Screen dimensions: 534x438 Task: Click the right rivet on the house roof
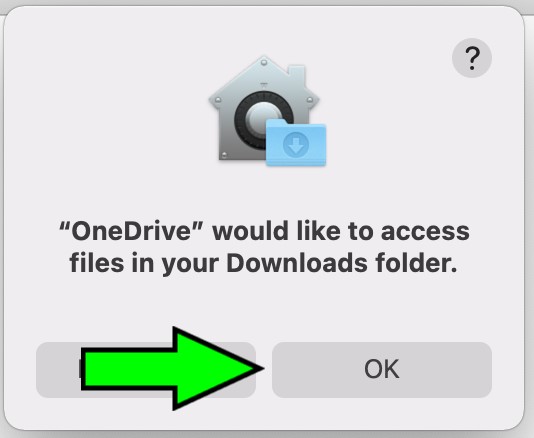310,100
